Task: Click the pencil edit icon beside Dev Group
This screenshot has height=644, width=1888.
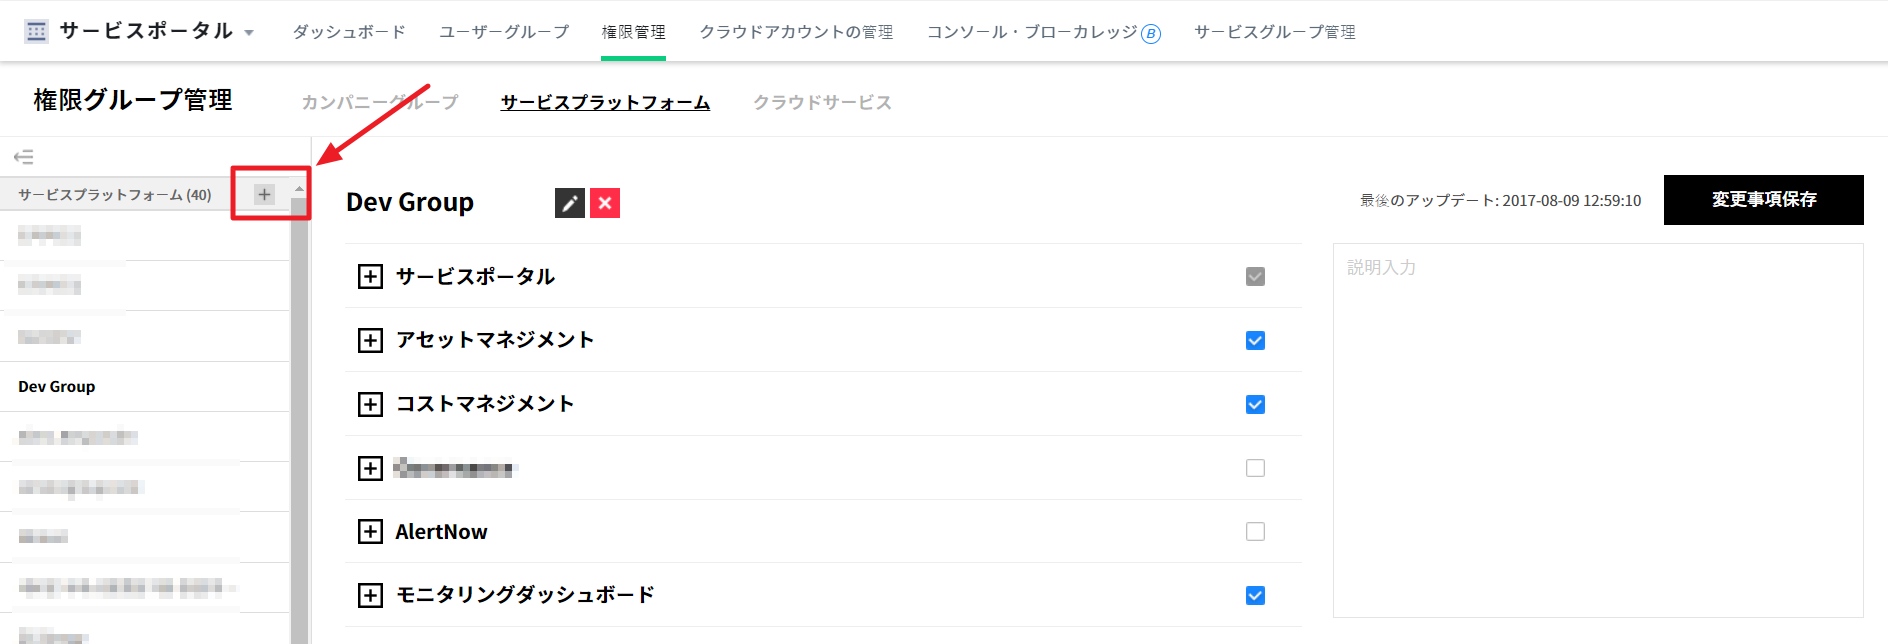Action: (570, 203)
